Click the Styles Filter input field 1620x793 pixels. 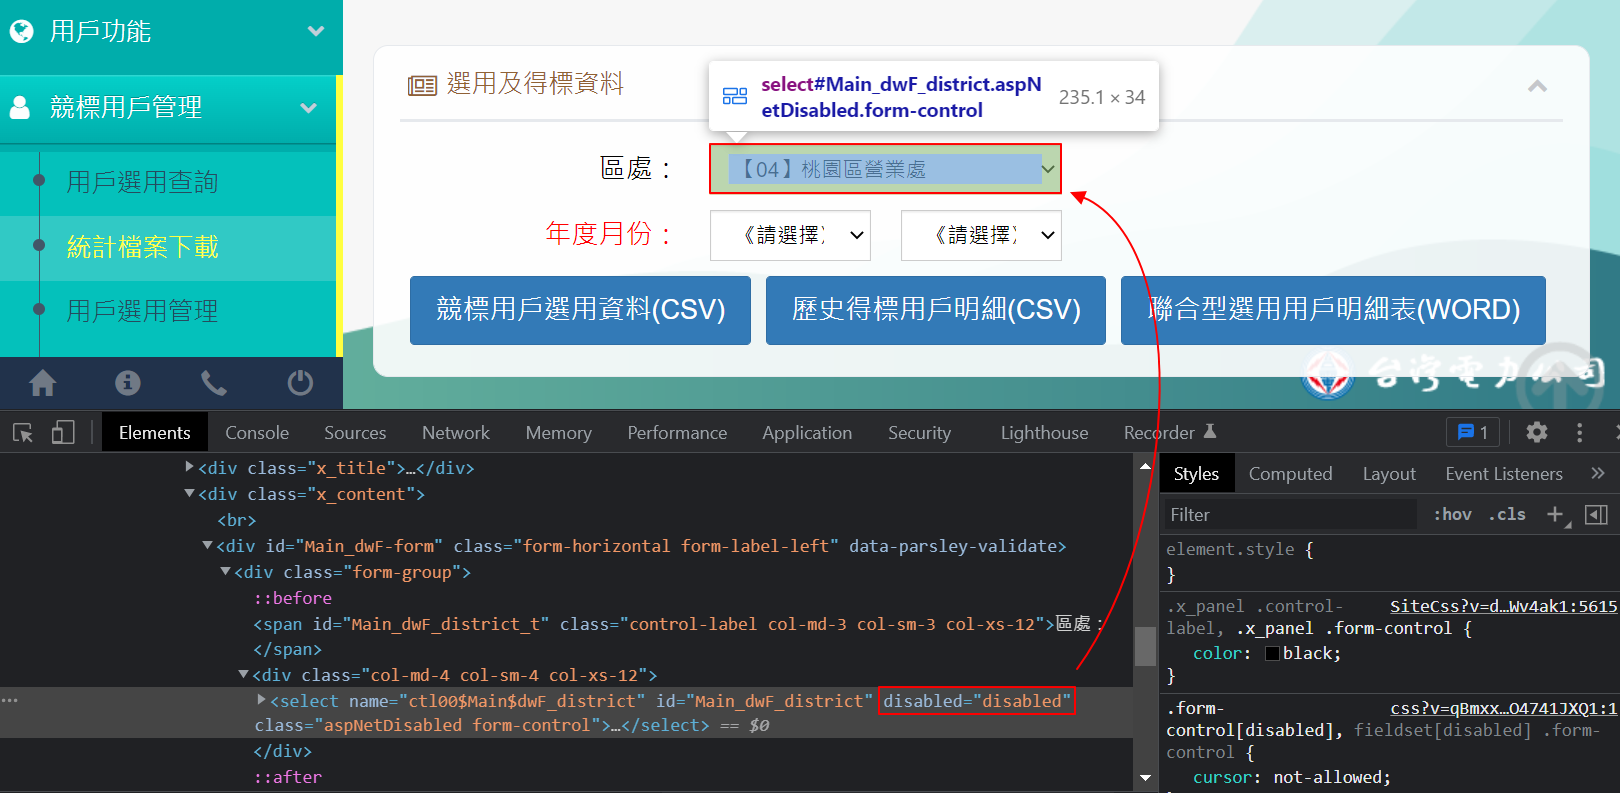(1290, 514)
